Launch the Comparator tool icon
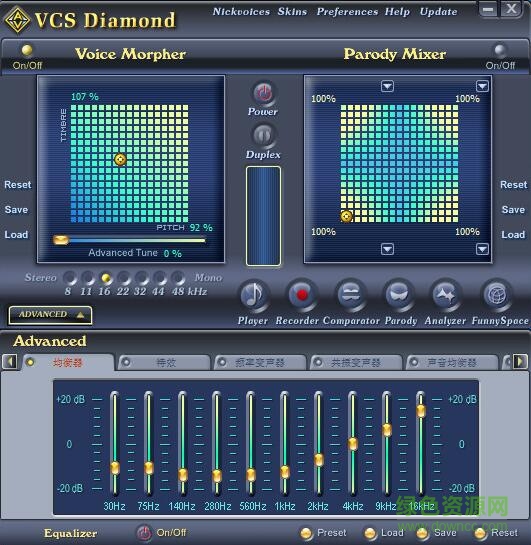This screenshot has width=531, height=545. point(350,295)
